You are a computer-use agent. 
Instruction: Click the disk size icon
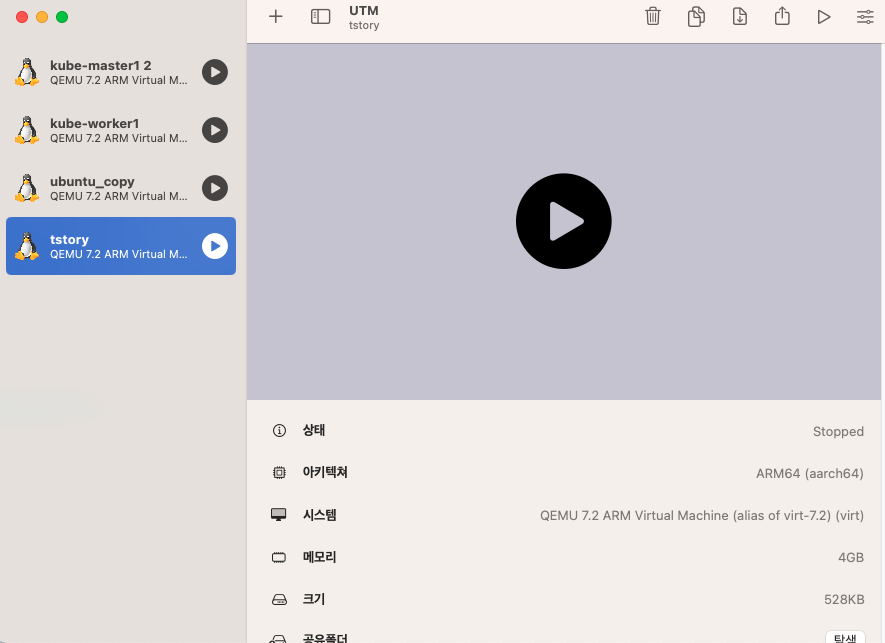[x=279, y=600]
